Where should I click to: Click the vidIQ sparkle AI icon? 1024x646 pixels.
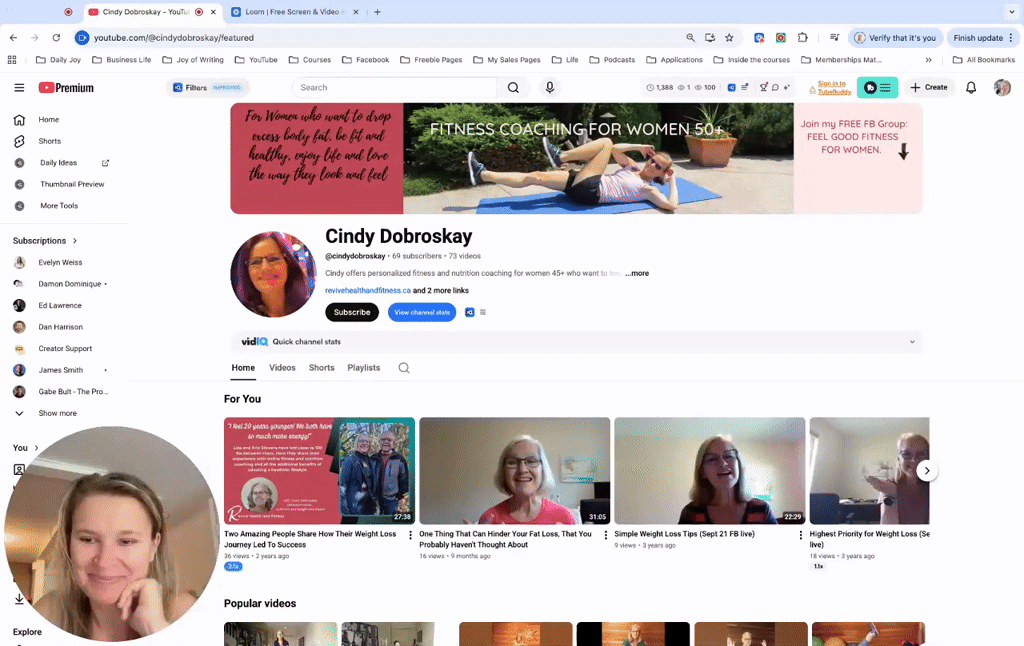[x=786, y=88]
